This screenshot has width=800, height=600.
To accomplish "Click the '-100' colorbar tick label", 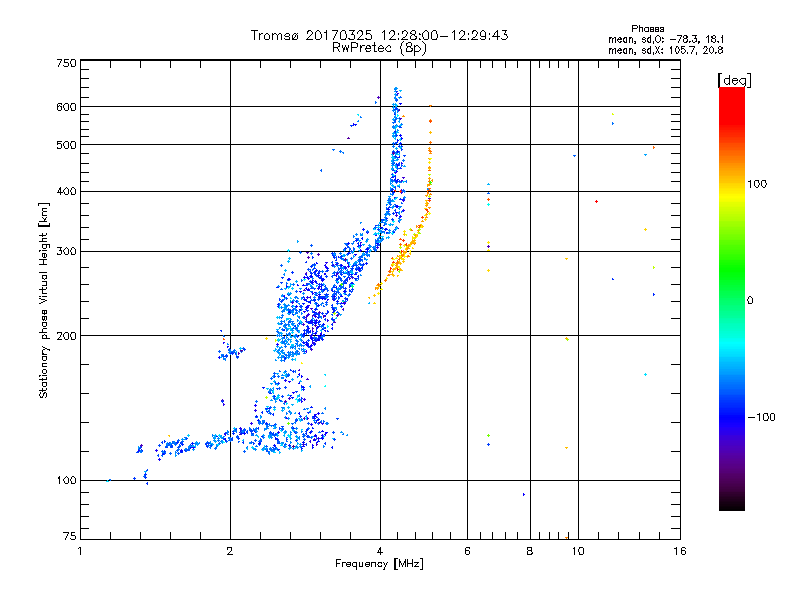I will (x=761, y=417).
